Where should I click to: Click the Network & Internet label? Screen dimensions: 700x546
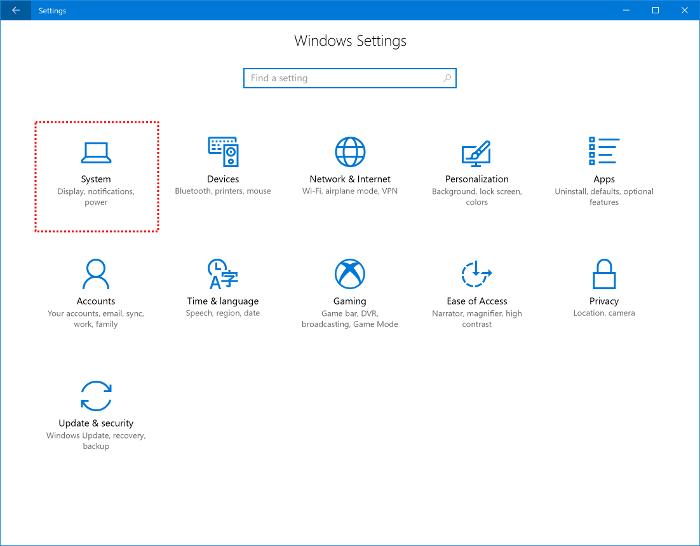point(350,179)
